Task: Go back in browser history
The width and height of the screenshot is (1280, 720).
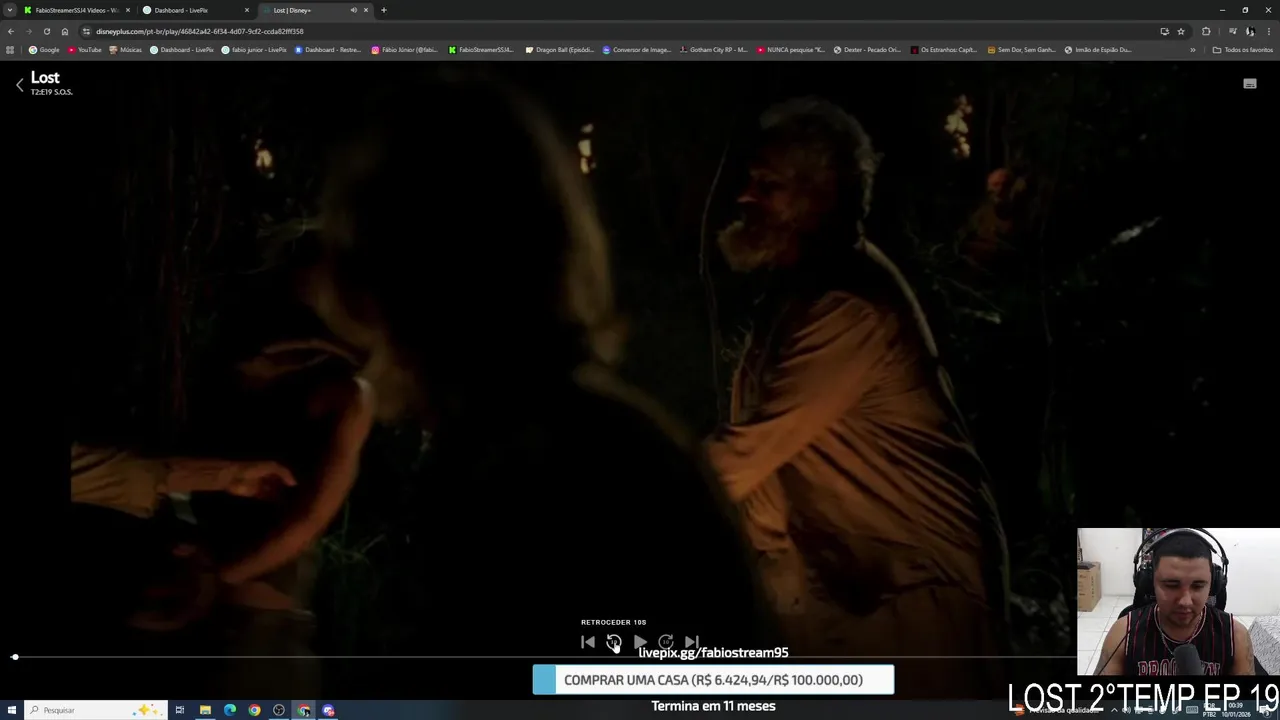Action: coord(10,31)
